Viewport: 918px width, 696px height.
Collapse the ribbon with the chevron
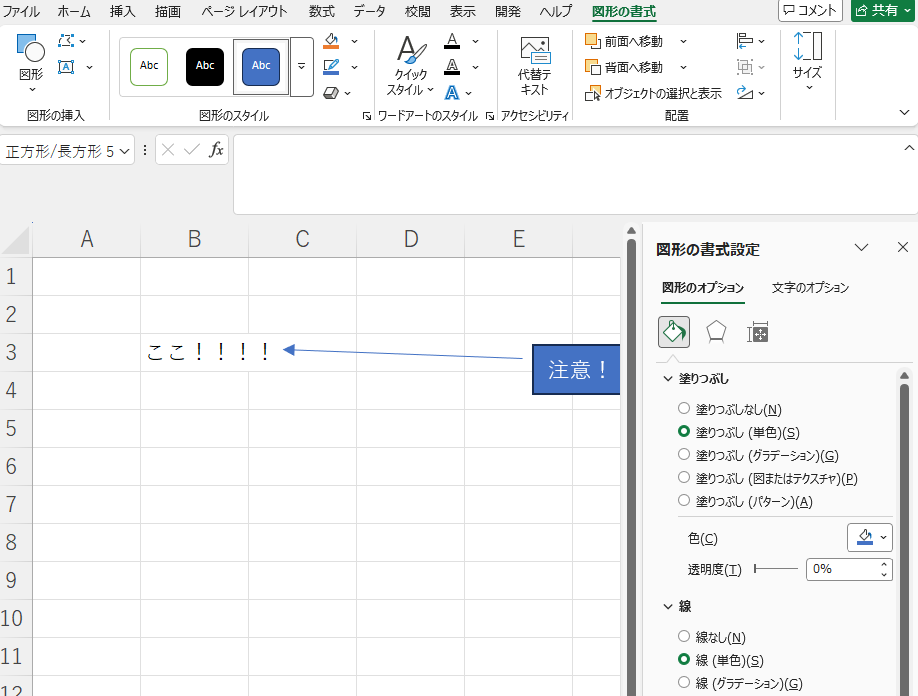pos(904,112)
